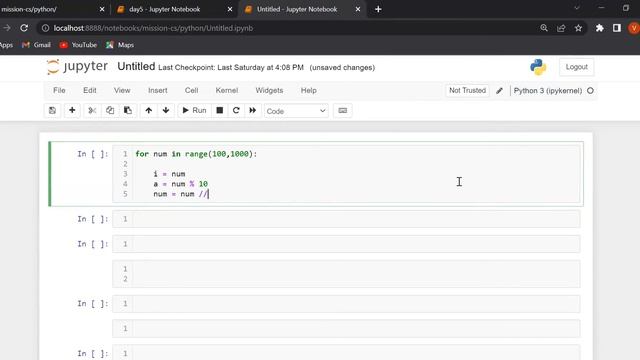Move selected cell down with the arrow icon
Image resolution: width=640 pixels, height=360 pixels.
tap(166, 111)
